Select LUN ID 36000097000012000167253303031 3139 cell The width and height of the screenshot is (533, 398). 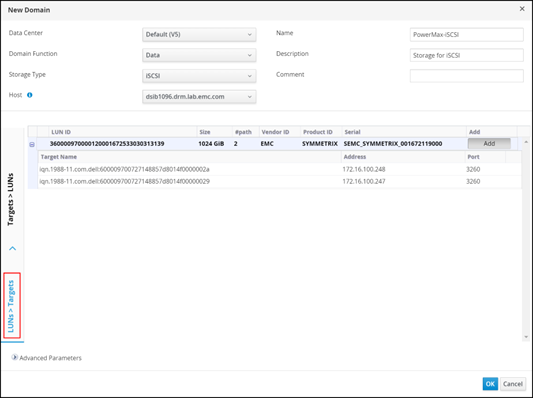(107, 144)
